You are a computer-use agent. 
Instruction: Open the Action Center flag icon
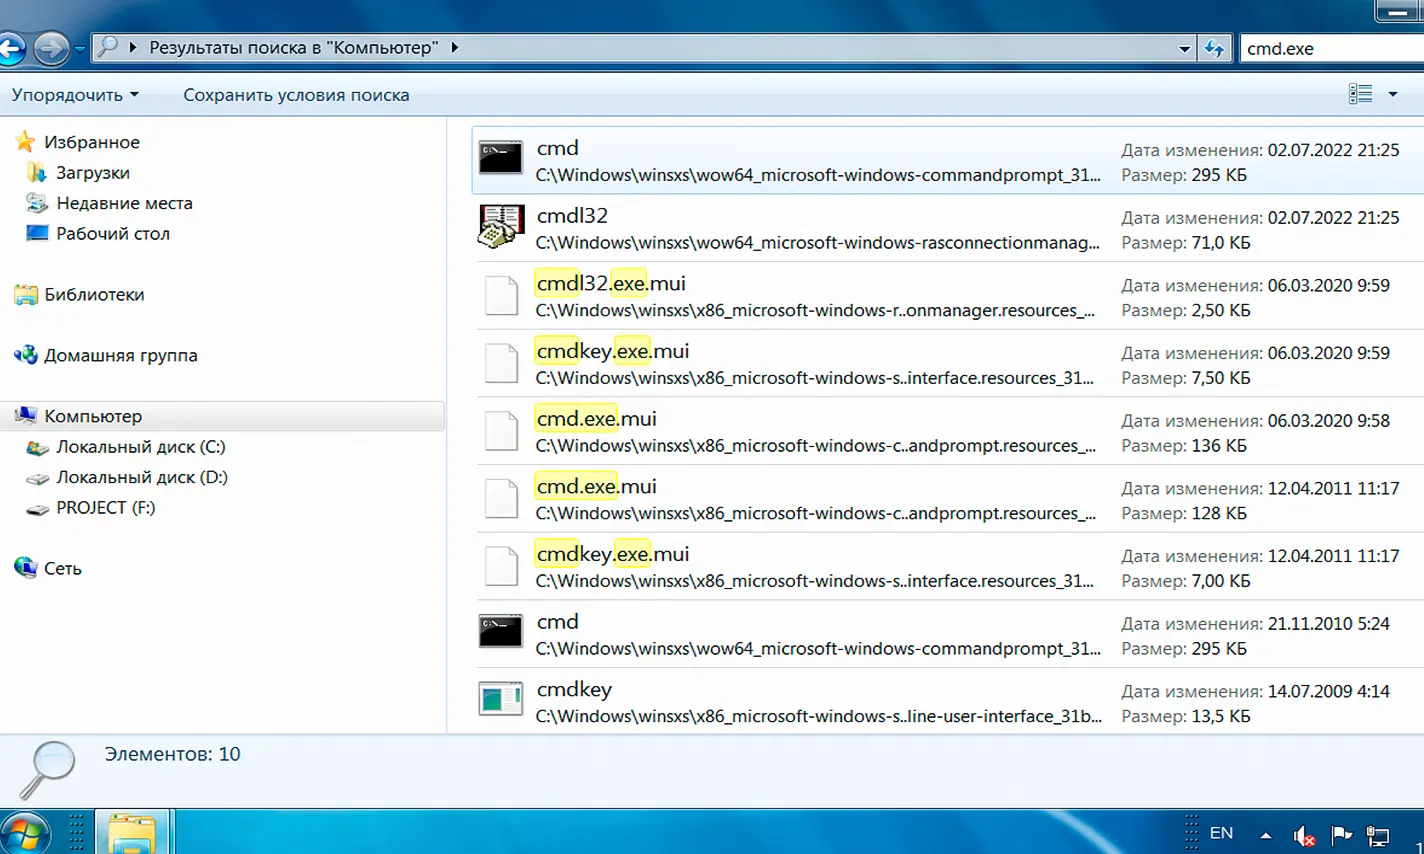pos(1341,834)
